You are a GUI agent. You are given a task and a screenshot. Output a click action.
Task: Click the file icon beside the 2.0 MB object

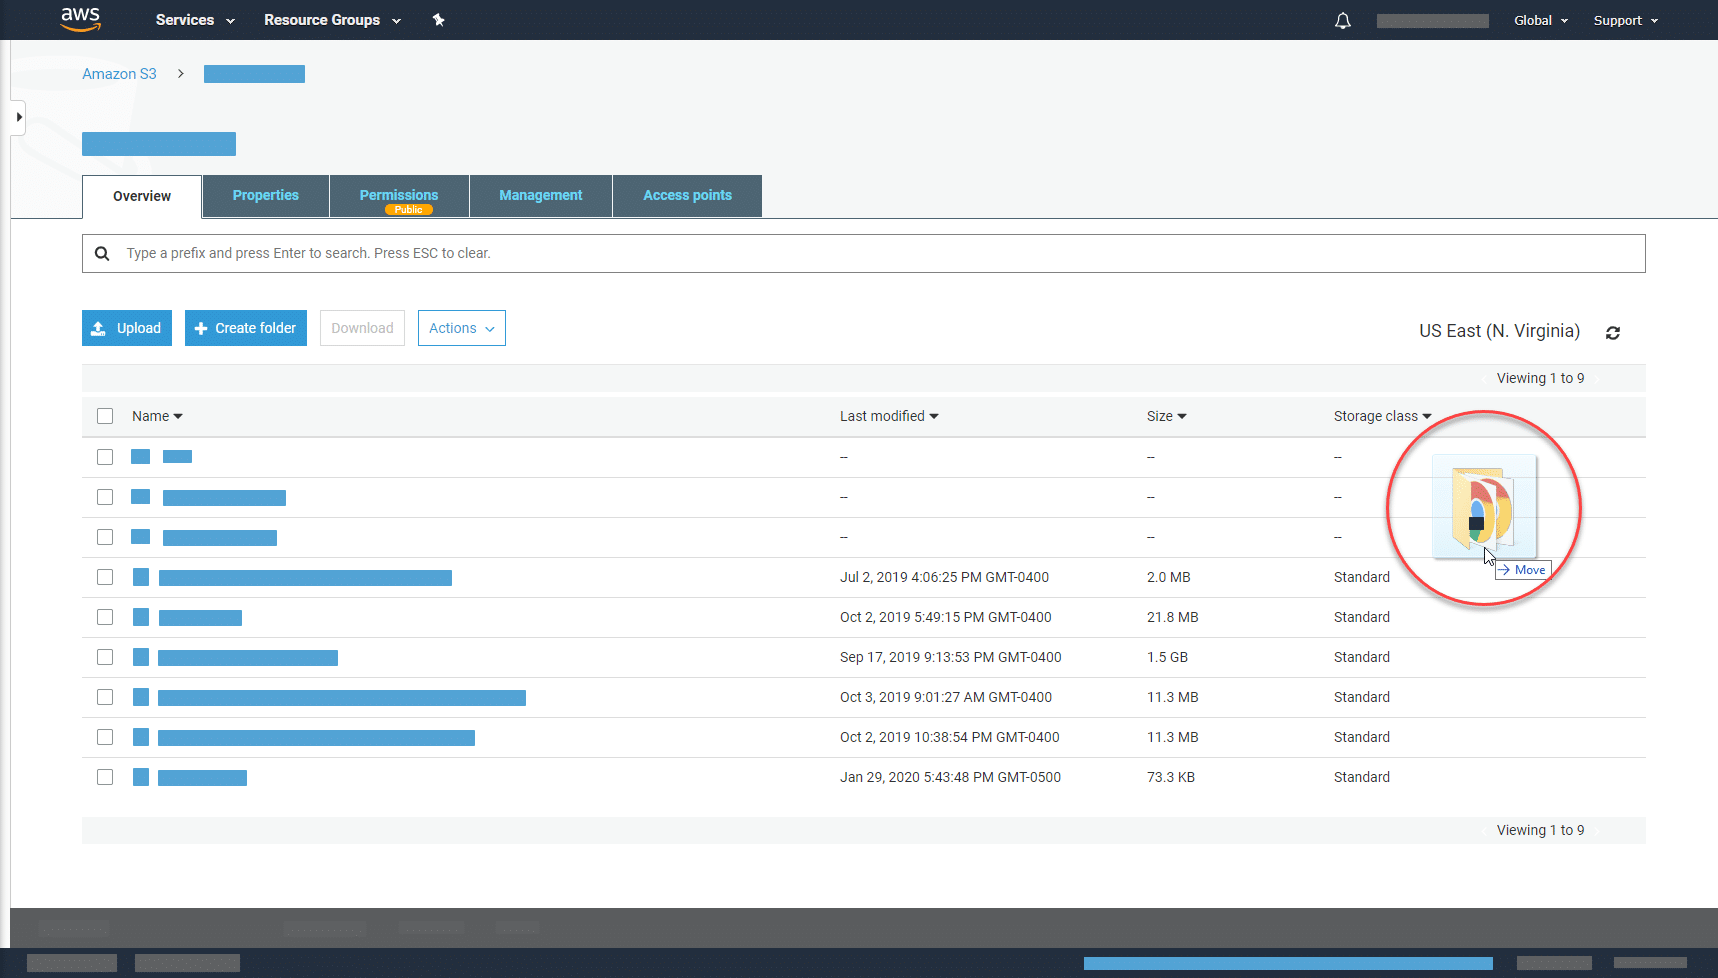[140, 577]
